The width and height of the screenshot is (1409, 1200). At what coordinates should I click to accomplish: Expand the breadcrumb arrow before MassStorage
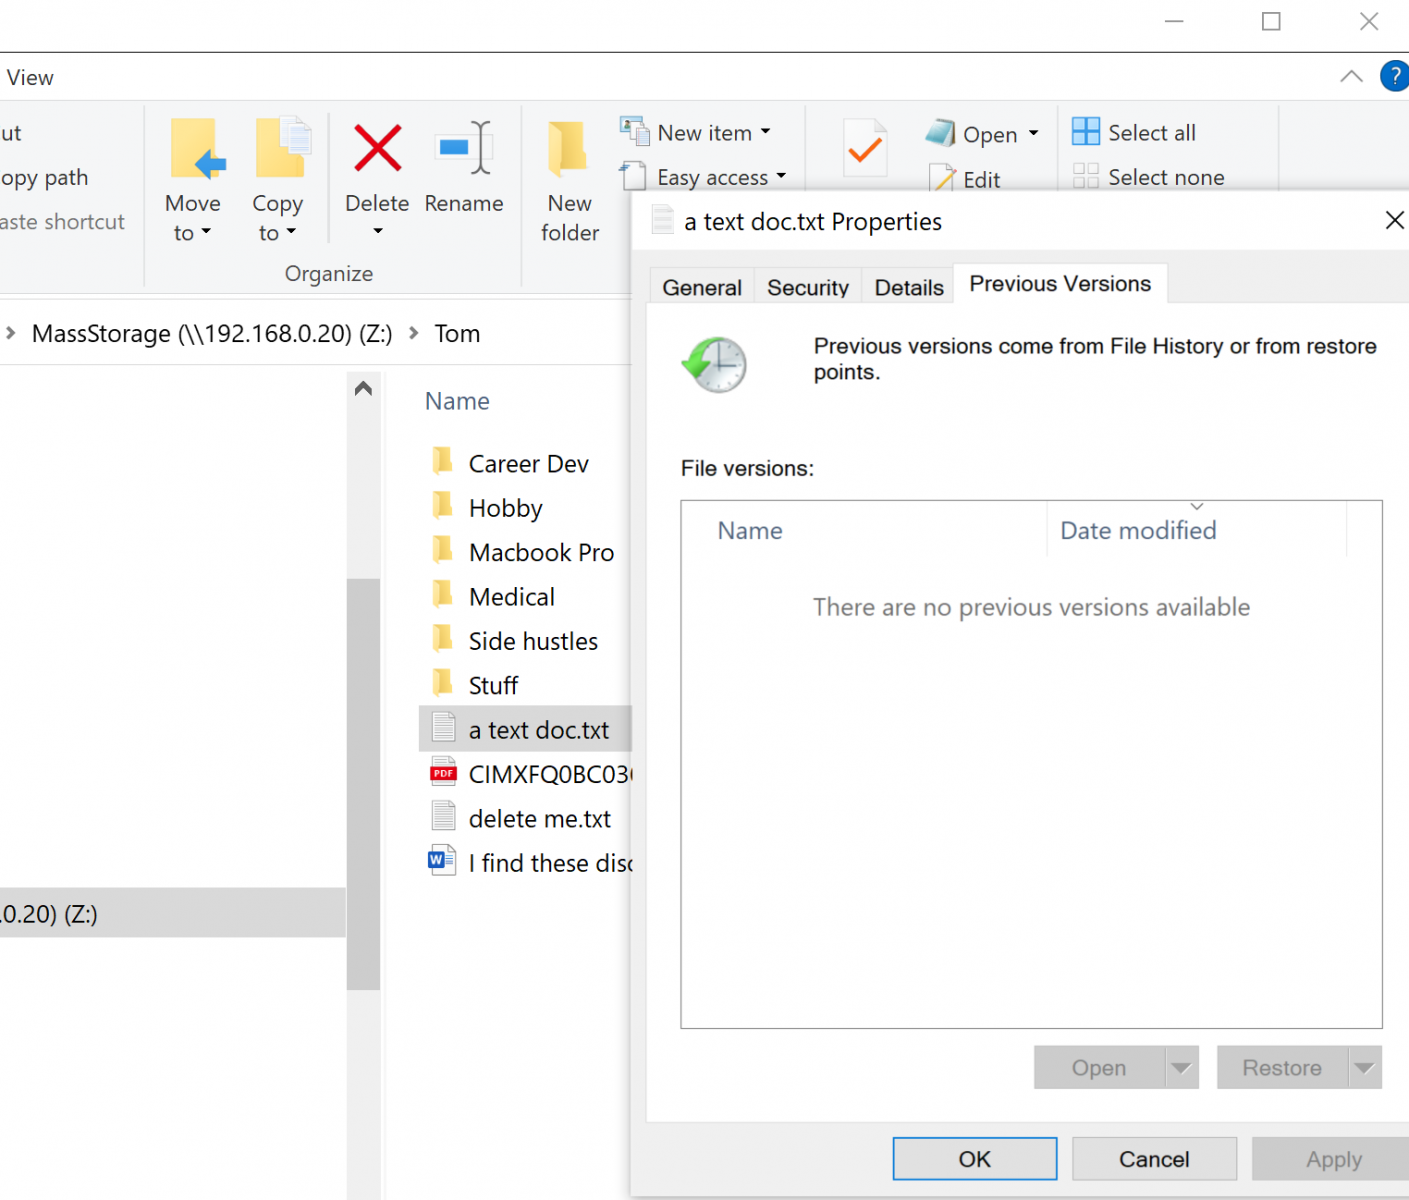pos(10,333)
